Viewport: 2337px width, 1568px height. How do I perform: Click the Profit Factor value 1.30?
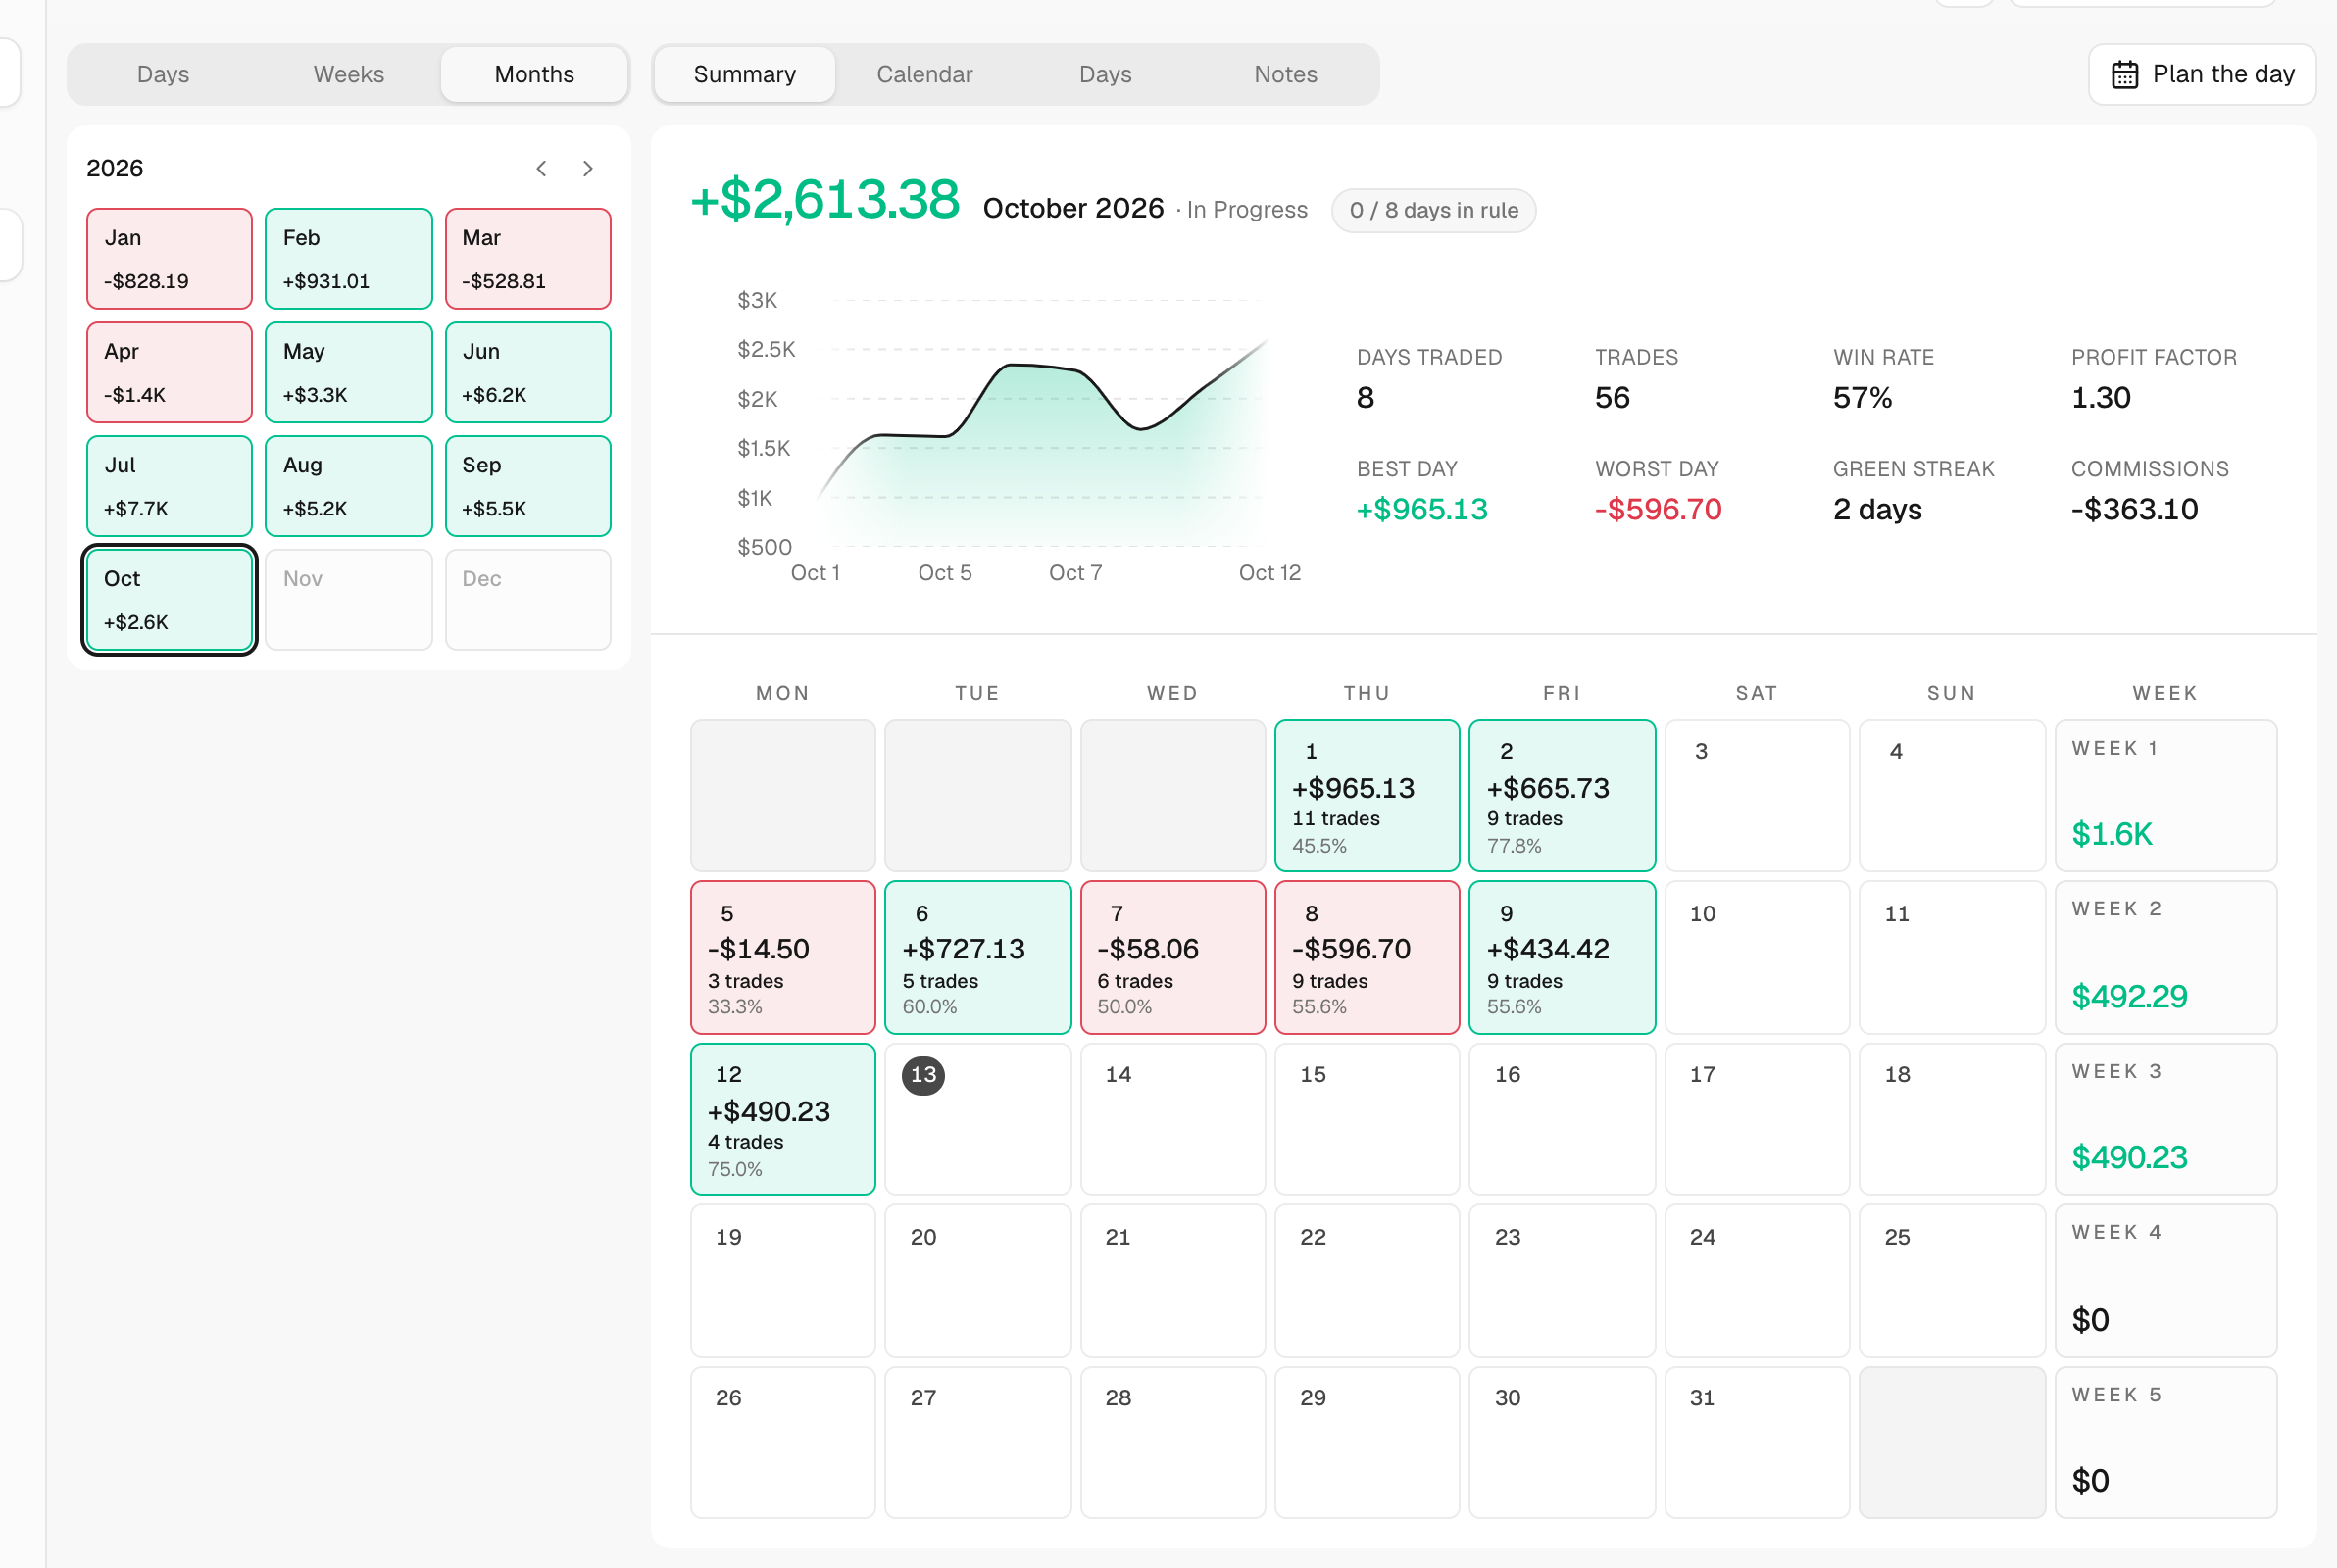point(2100,398)
